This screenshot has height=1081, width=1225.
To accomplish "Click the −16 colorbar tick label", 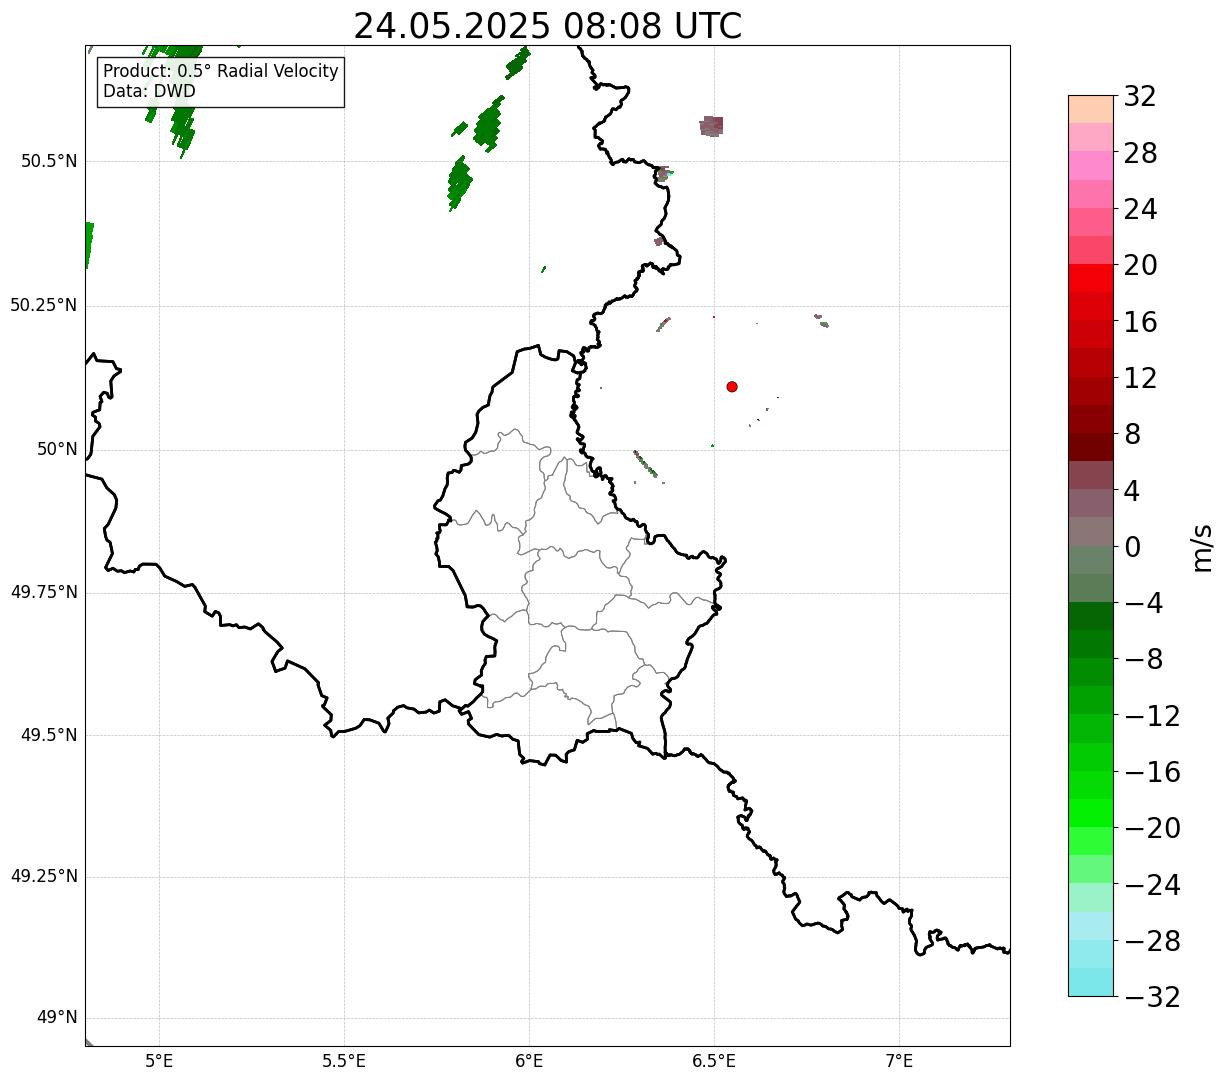I will pyautogui.click(x=1152, y=773).
